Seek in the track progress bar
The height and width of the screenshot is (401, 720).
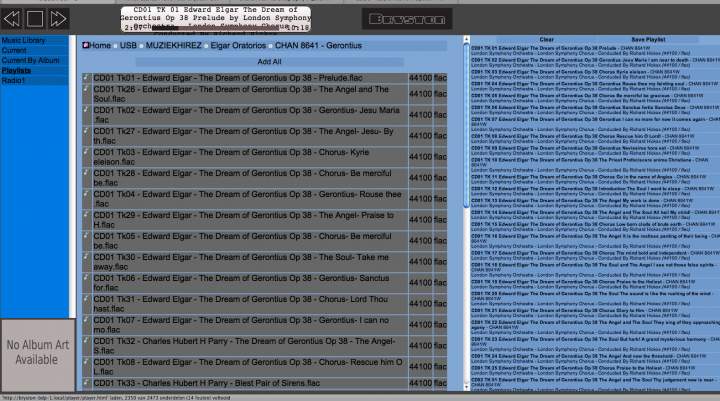216,28
